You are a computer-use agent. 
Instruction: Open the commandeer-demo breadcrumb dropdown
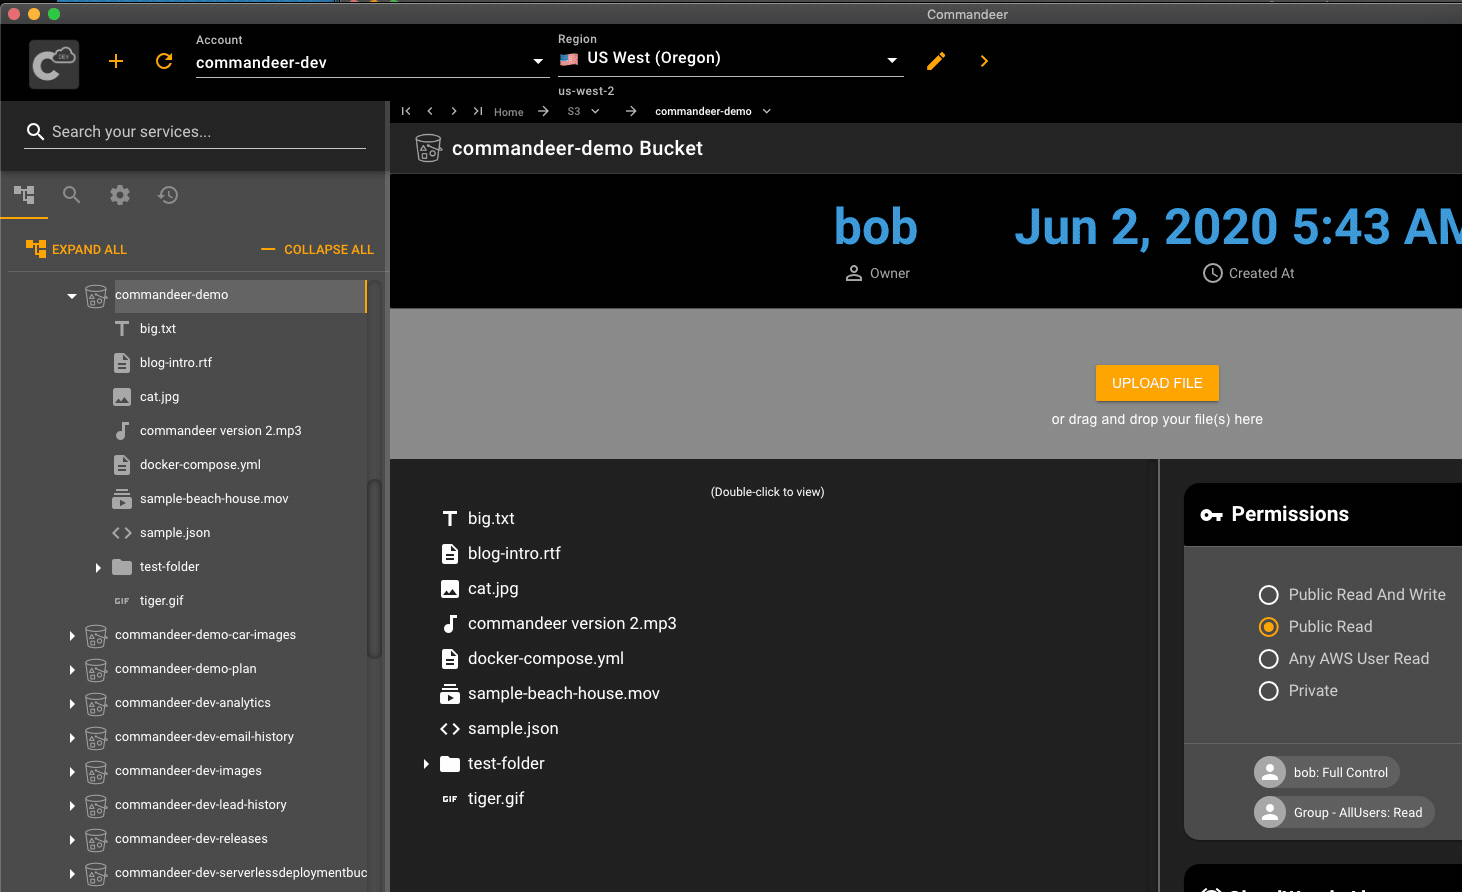pyautogui.click(x=767, y=111)
